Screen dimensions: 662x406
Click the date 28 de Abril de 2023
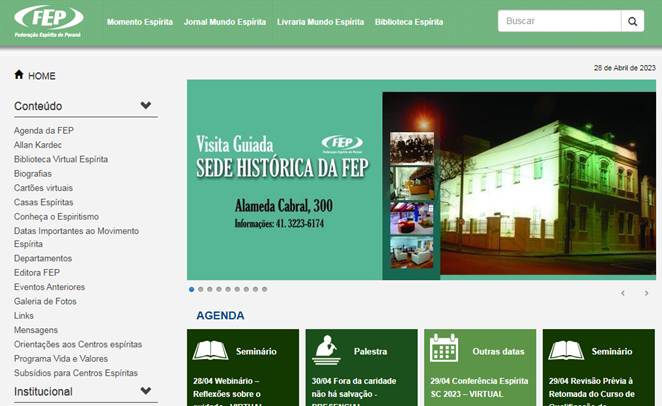coord(624,68)
